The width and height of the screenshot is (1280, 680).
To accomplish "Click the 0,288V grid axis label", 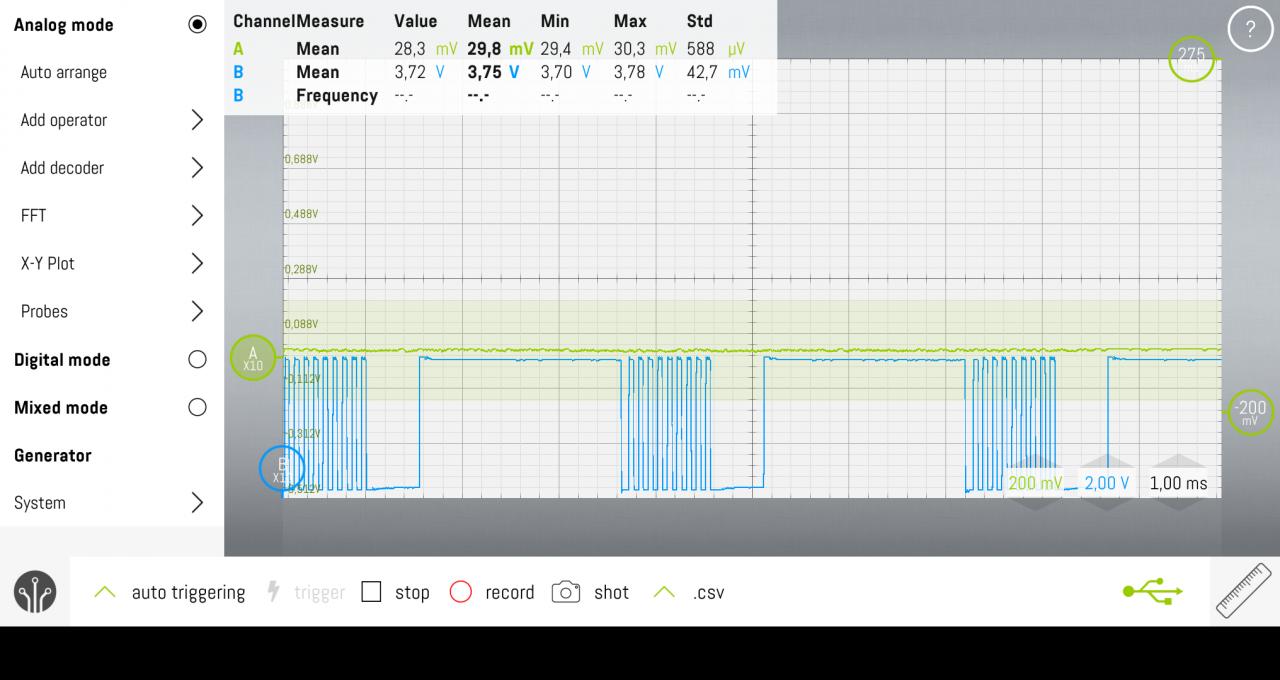I will coord(302,269).
